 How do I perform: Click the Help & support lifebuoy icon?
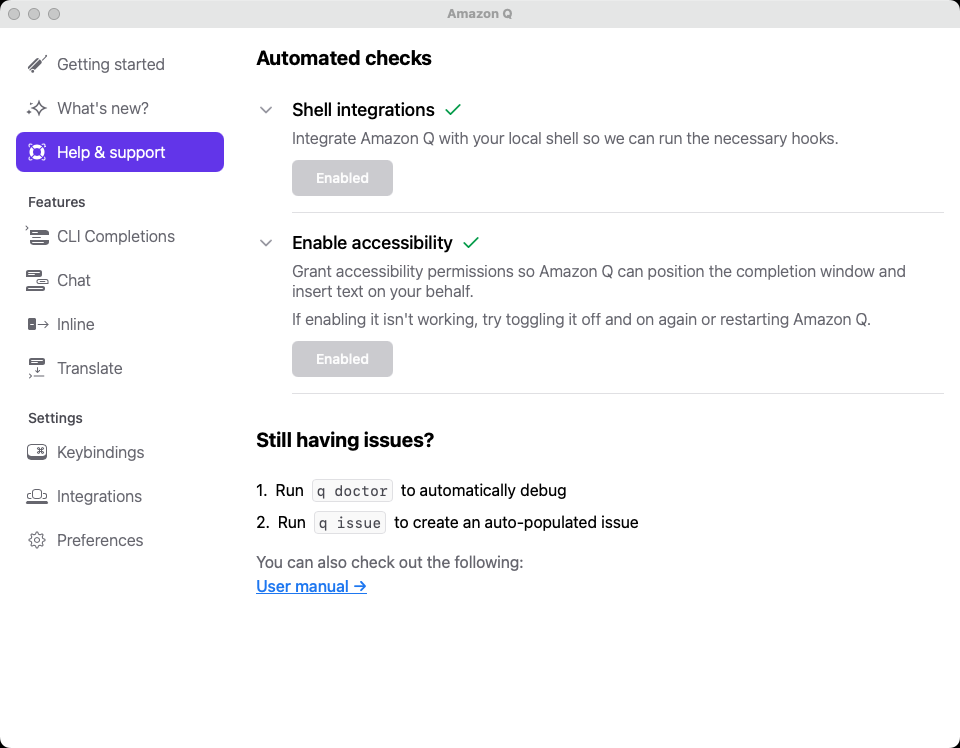coord(37,152)
